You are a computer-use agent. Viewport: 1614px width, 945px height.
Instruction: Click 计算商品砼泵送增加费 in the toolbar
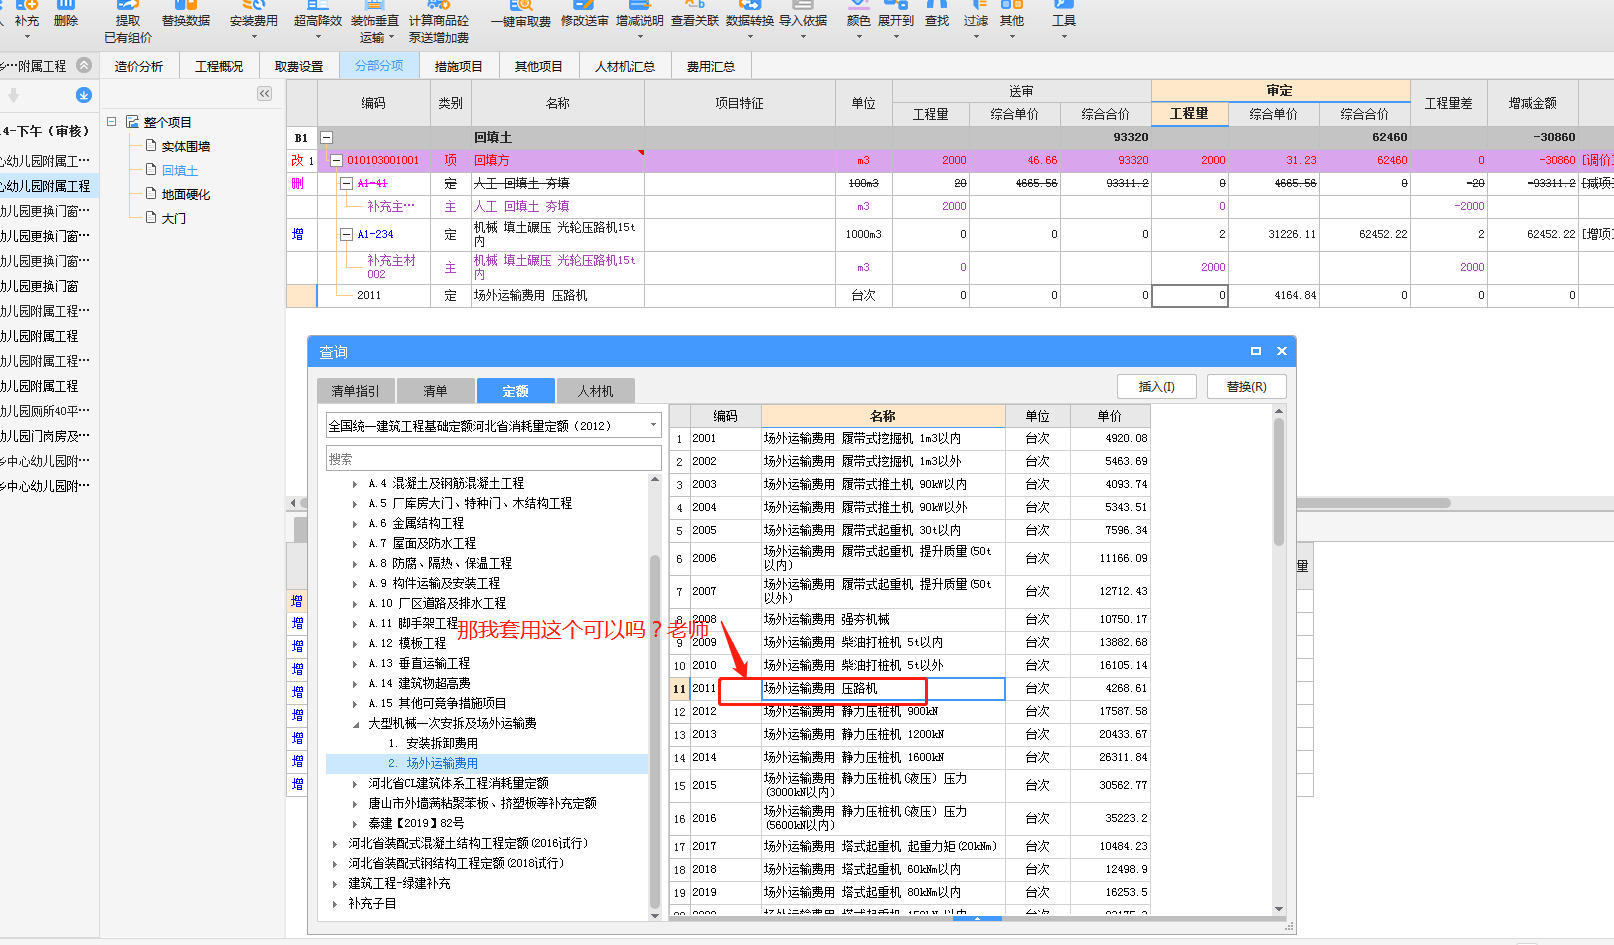coord(439,22)
